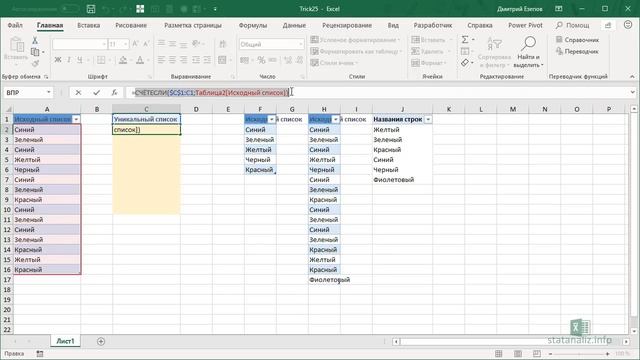Image resolution: width=640 pixels, height=360 pixels.
Task: Click the Save icon in the title bar
Action: [x=91, y=9]
